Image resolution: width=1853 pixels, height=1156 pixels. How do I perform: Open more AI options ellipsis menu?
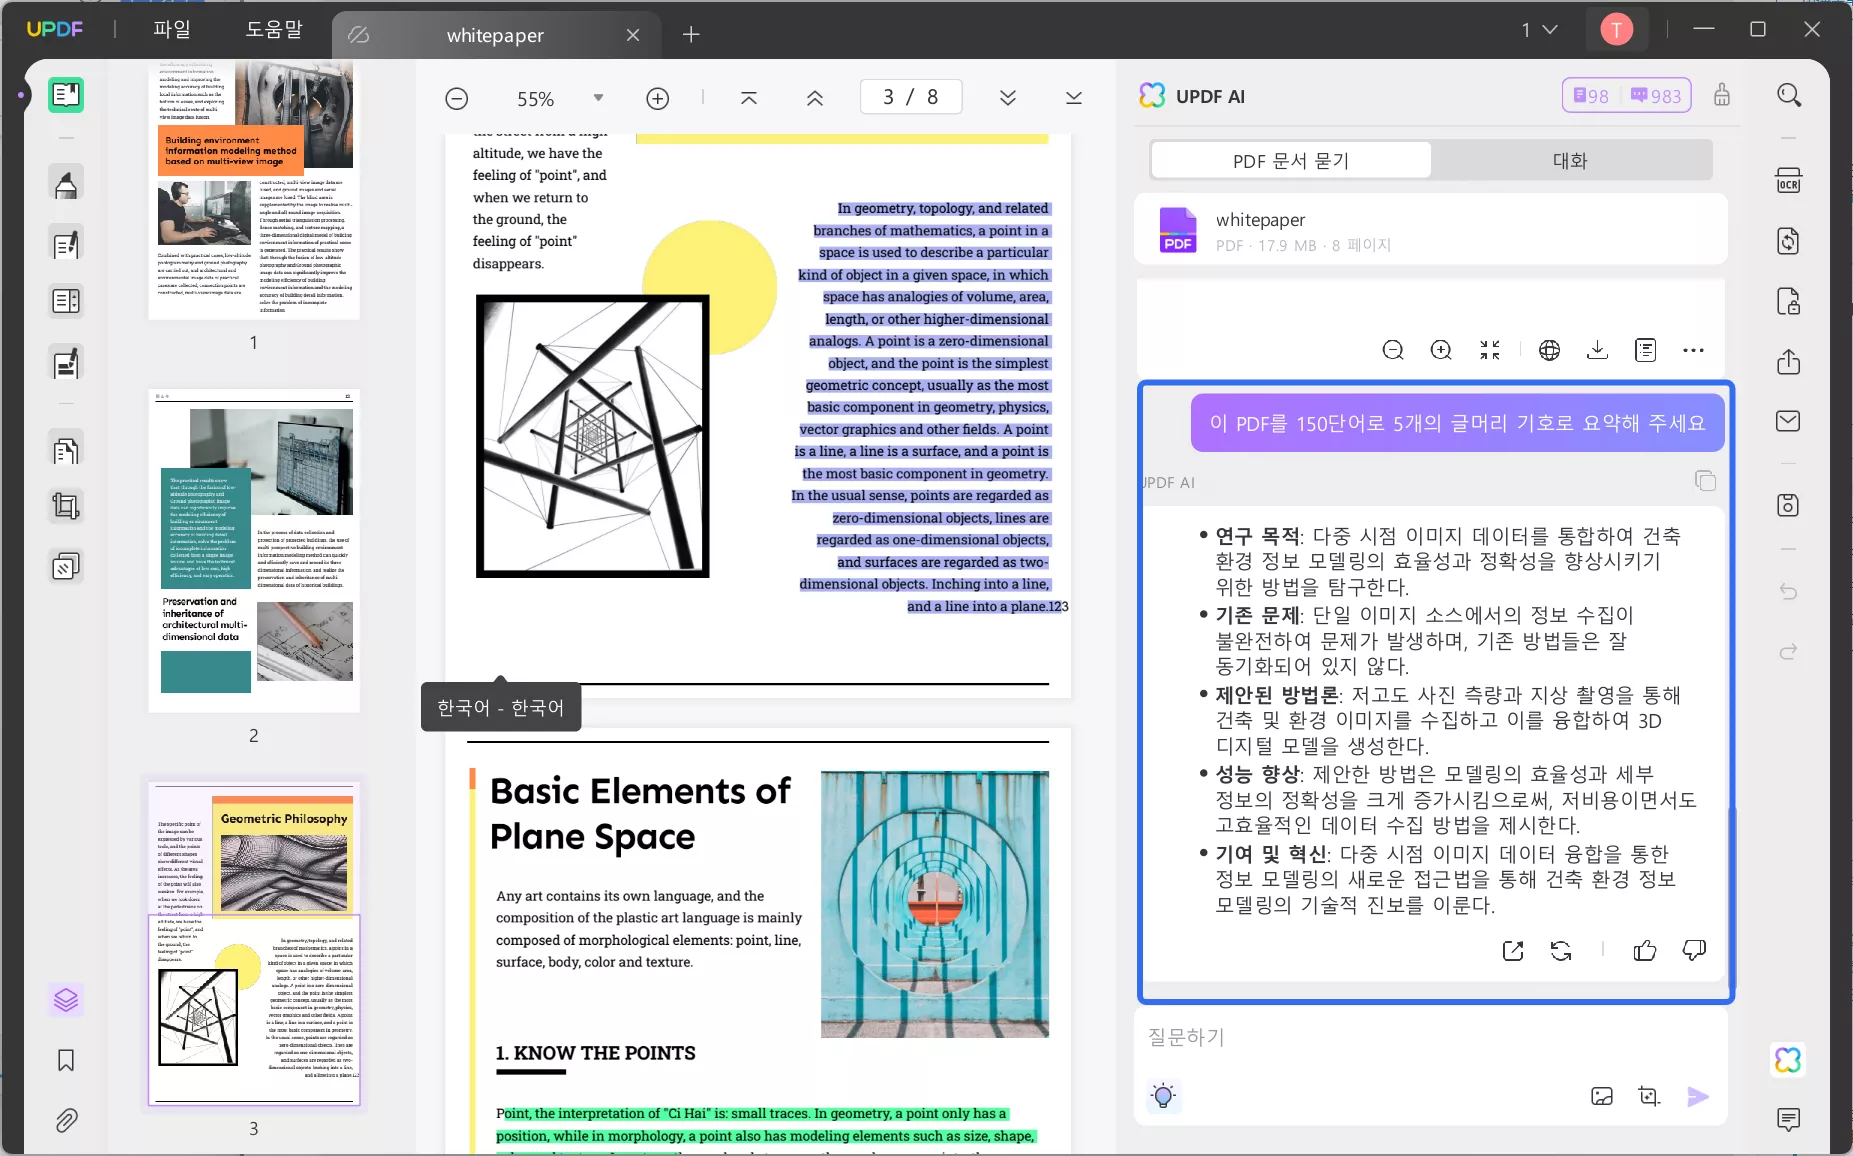point(1694,350)
